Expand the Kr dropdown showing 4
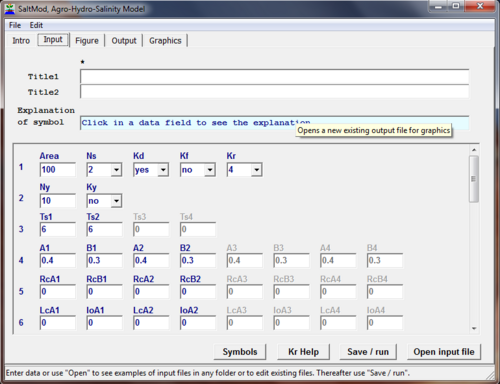Image resolution: width=500 pixels, height=384 pixels. click(x=256, y=170)
